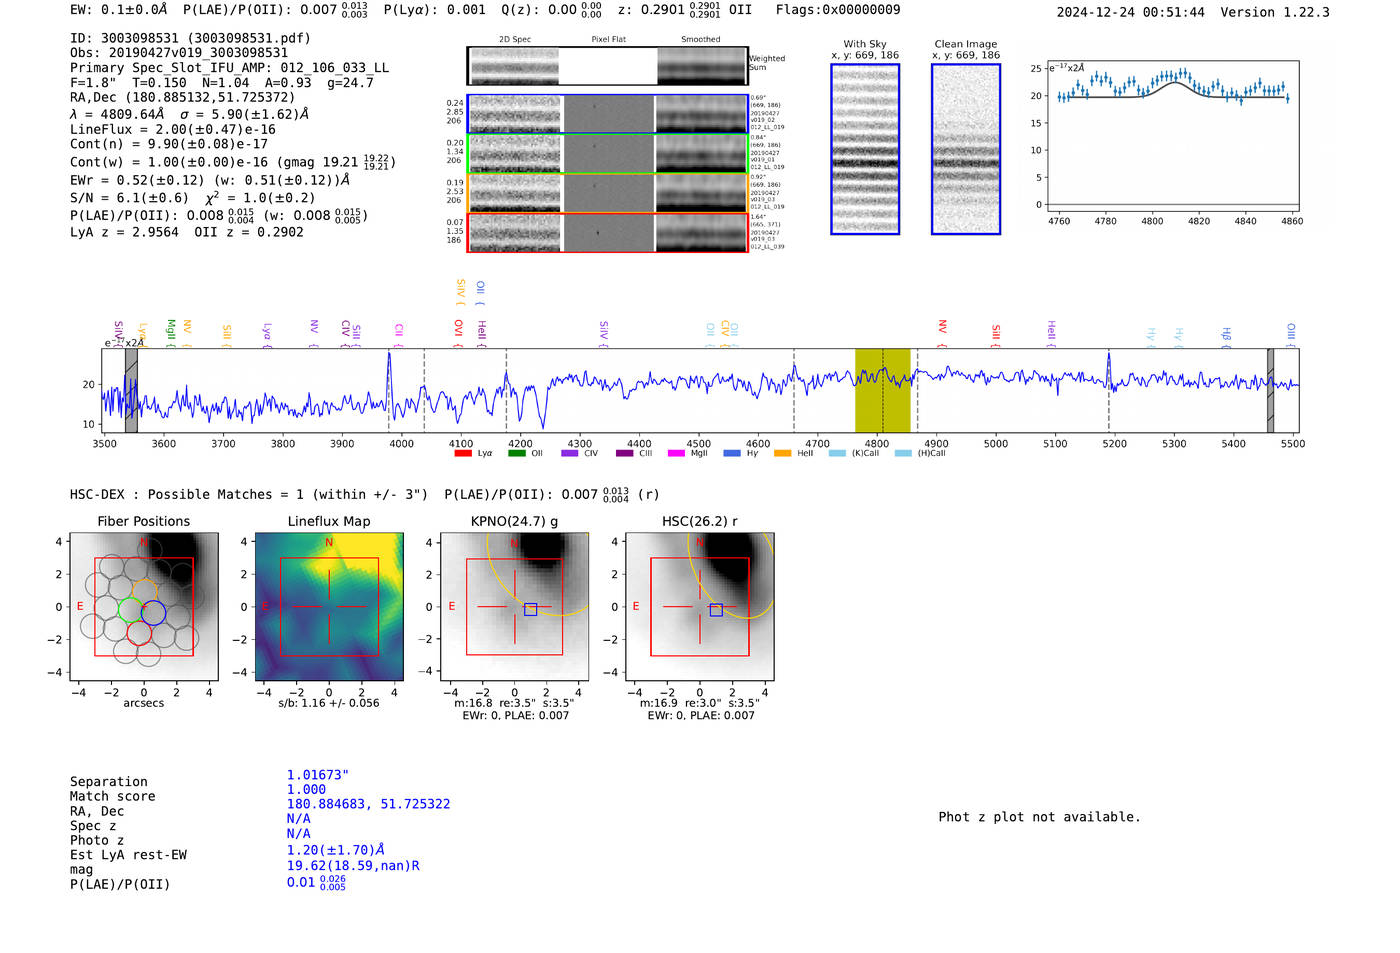Select the CIV legend color swatch
The width and height of the screenshot is (1400, 953).
pos(570,453)
